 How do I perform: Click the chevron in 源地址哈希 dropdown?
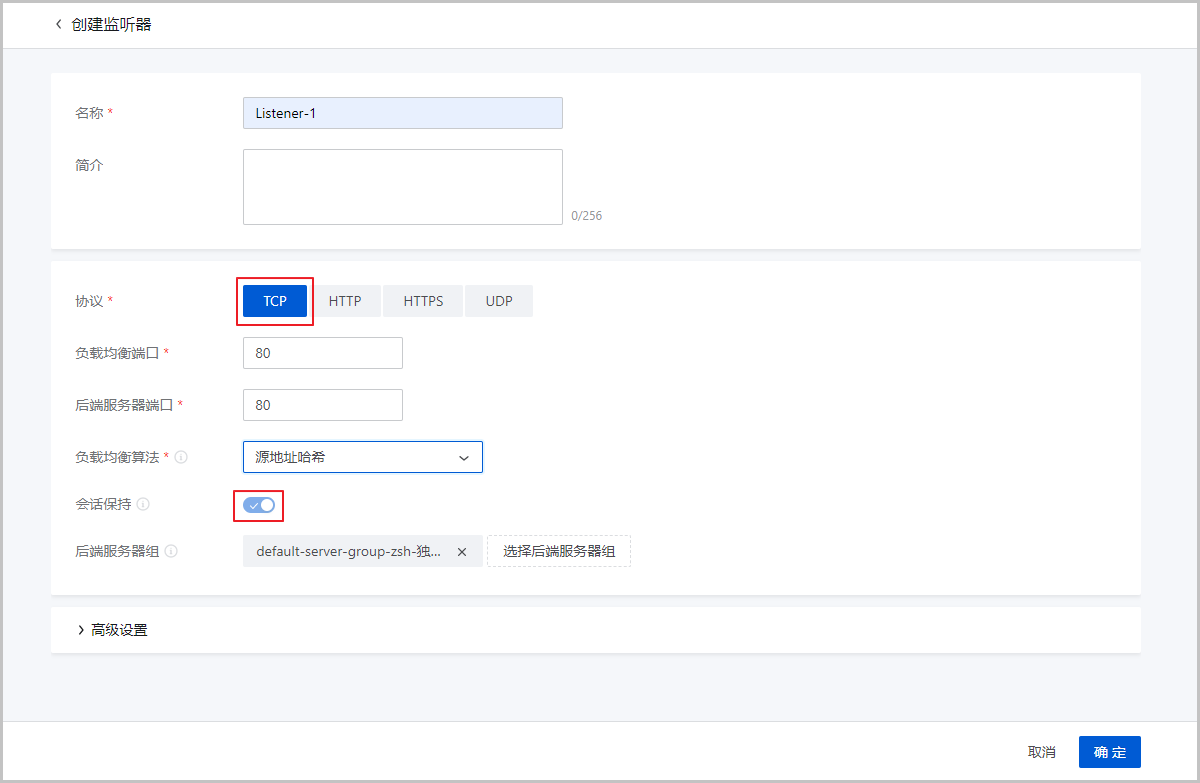tap(464, 458)
